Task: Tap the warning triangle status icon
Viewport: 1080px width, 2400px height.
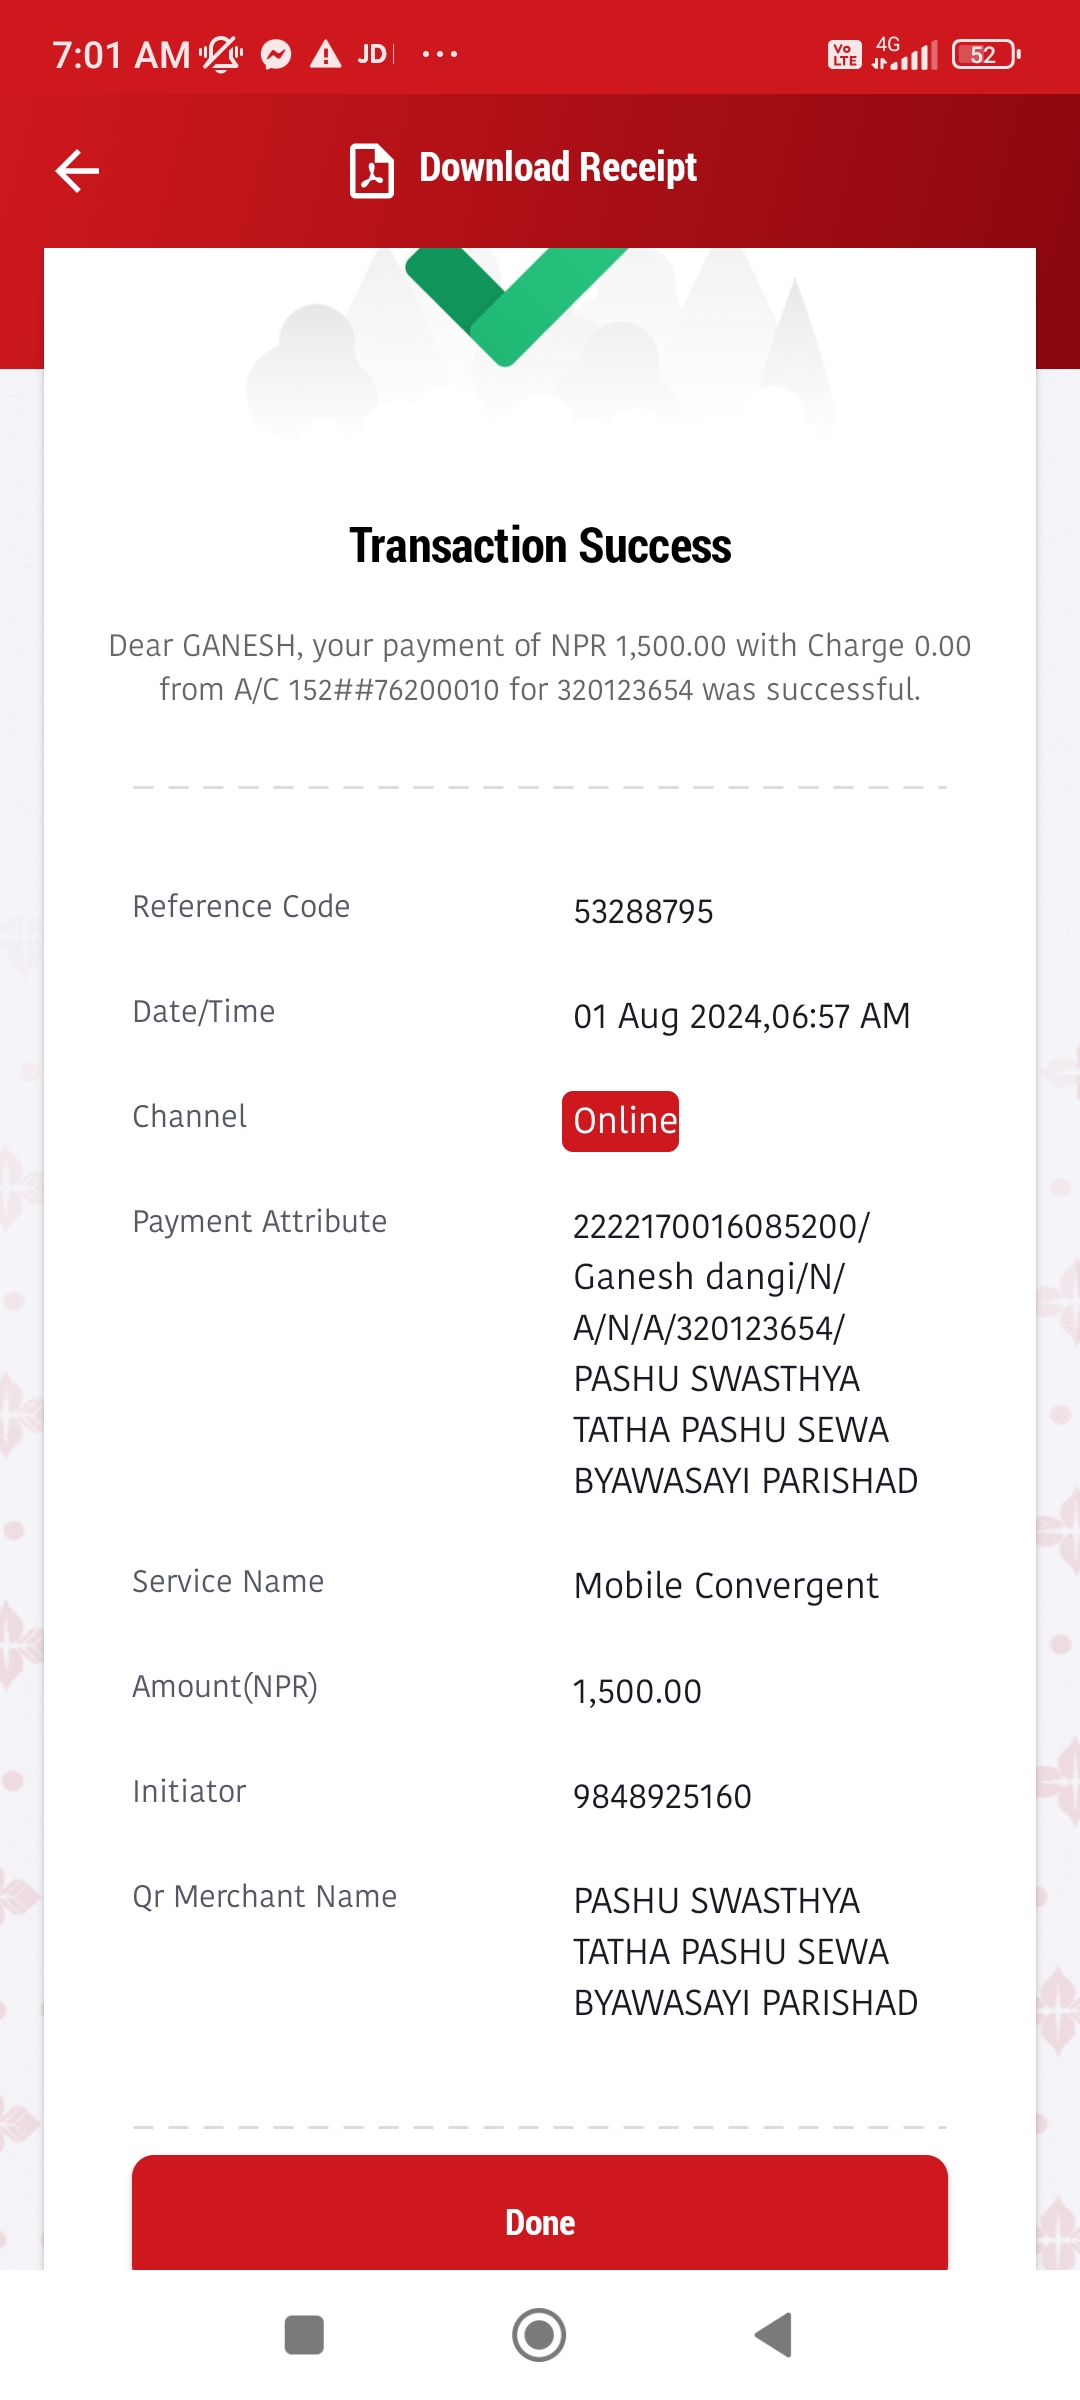Action: pyautogui.click(x=325, y=54)
